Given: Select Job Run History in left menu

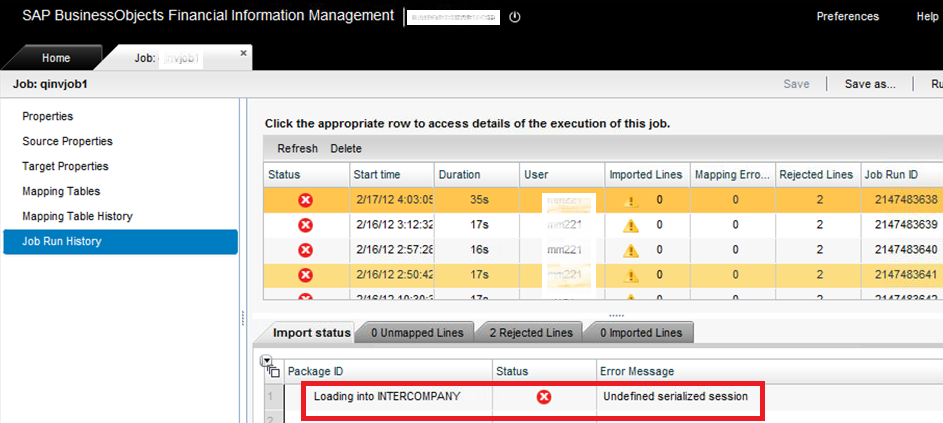Looking at the screenshot, I should point(120,242).
